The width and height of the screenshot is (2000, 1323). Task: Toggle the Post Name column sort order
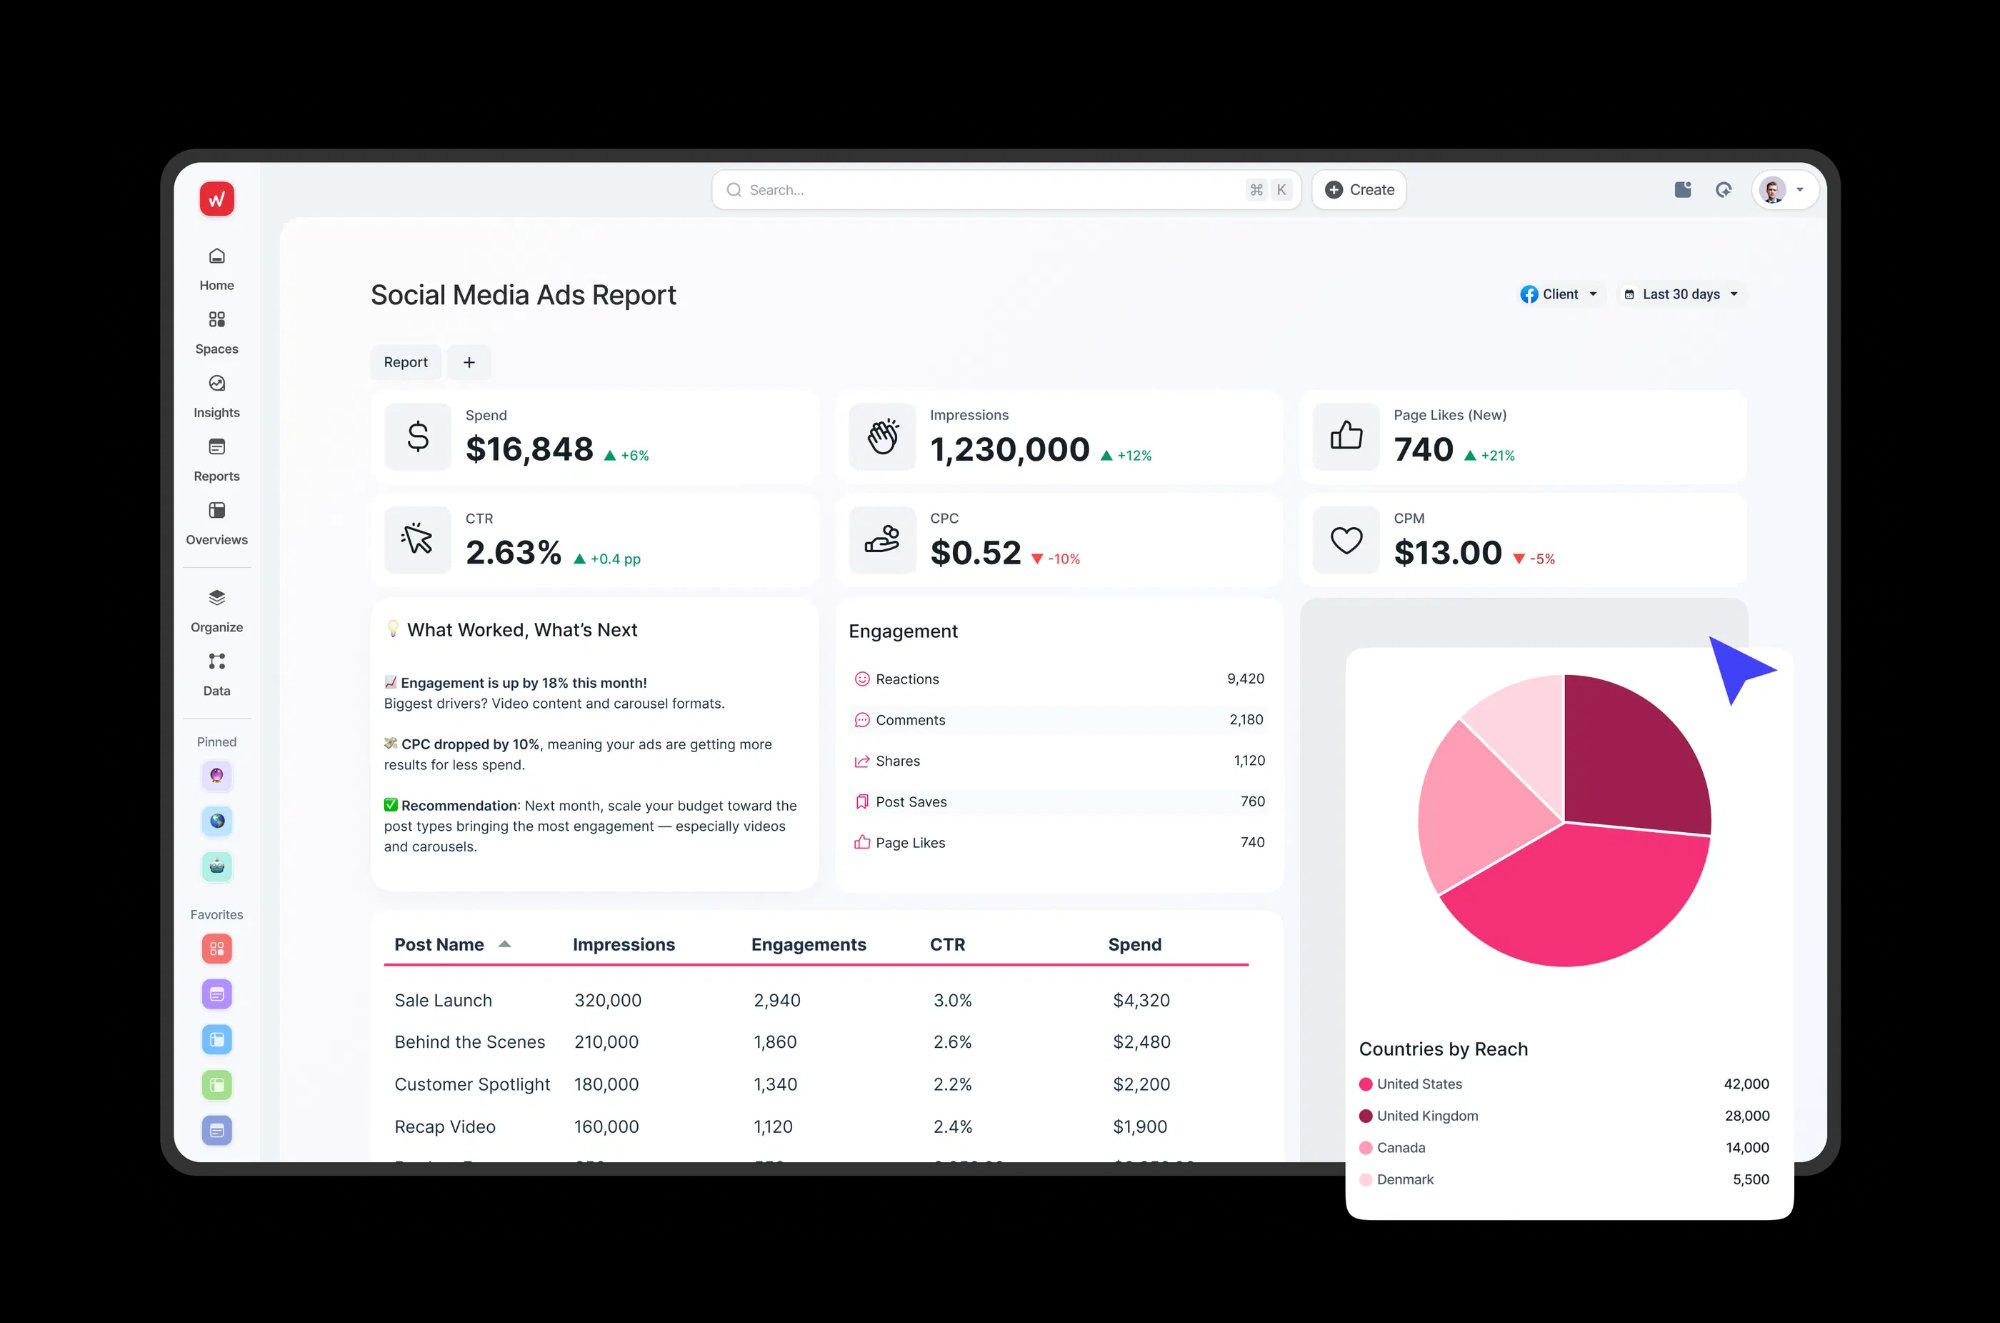[506, 944]
